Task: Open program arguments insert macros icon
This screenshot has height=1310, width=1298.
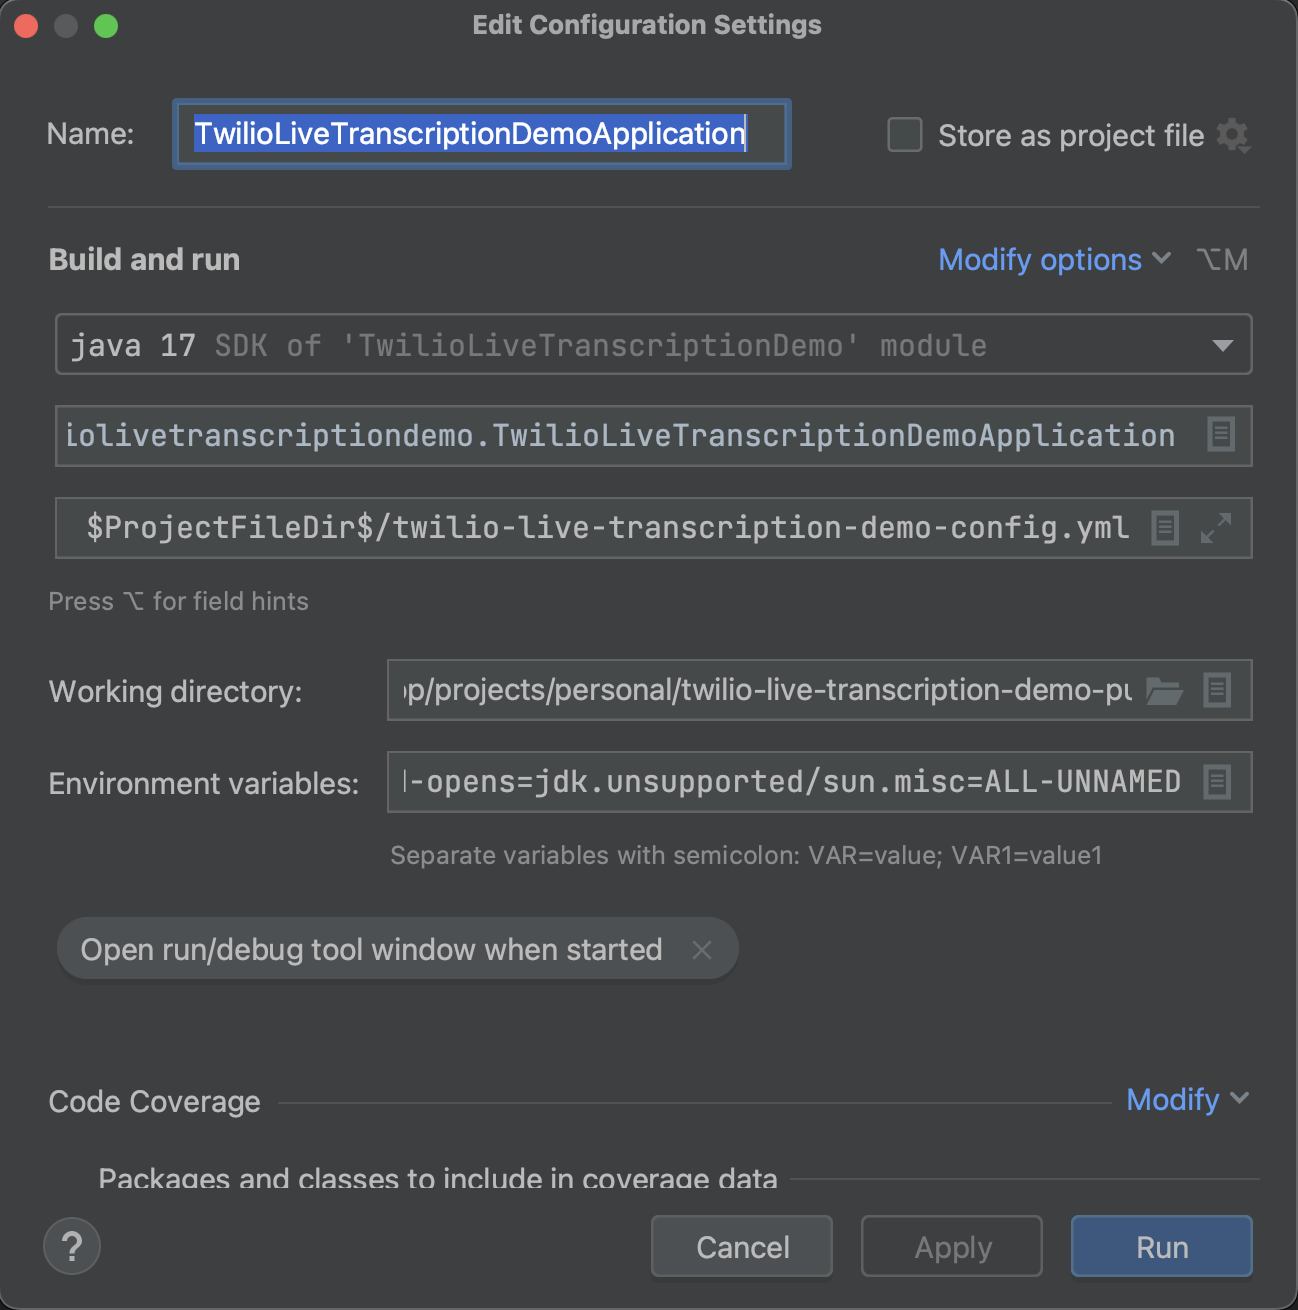Action: coord(1165,527)
